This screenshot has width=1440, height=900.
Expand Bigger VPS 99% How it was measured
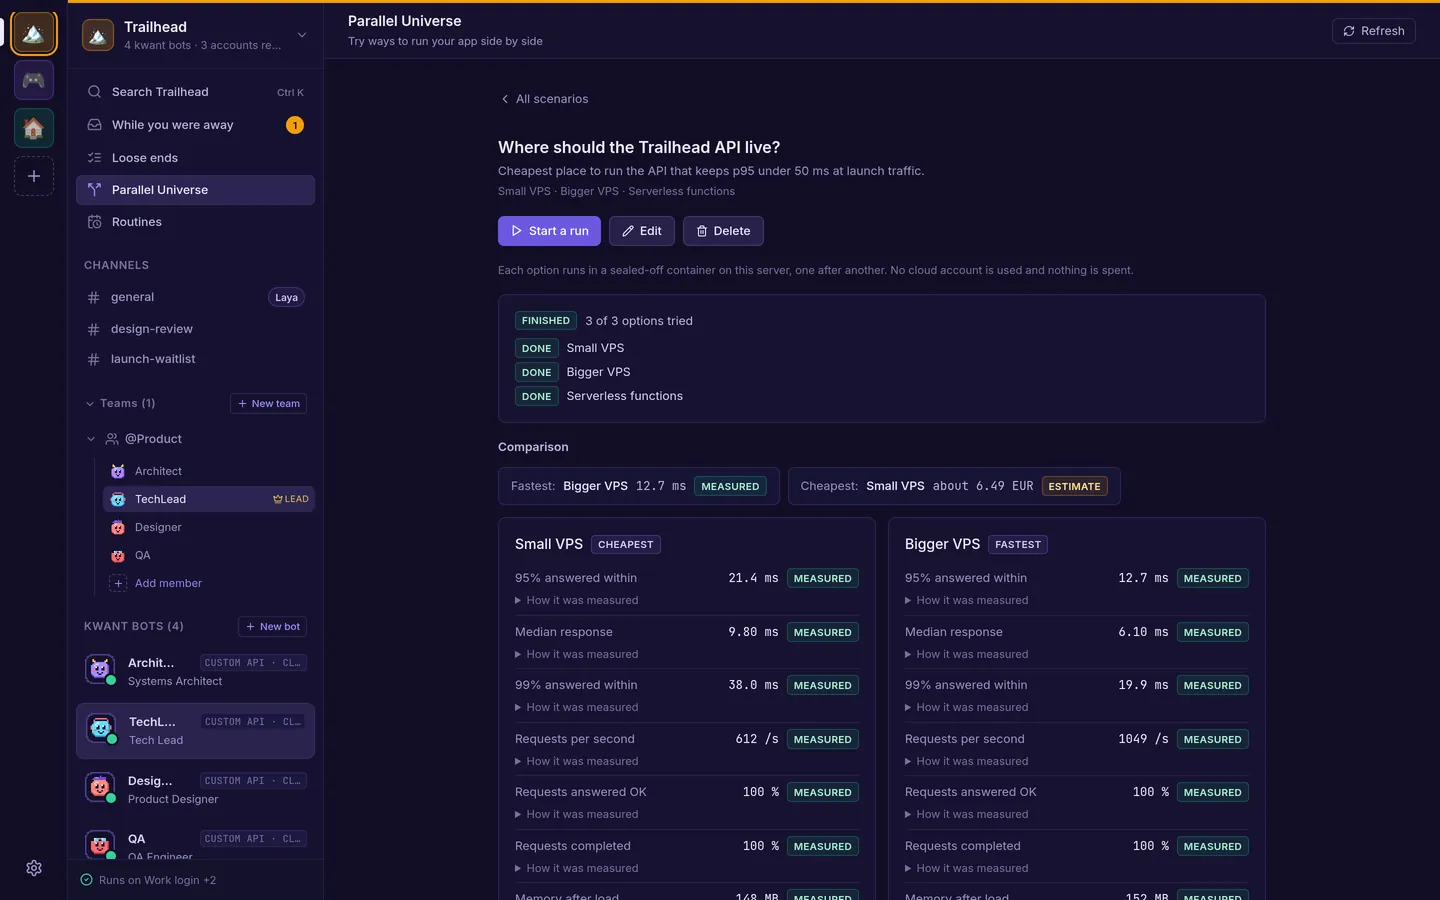[x=967, y=708]
